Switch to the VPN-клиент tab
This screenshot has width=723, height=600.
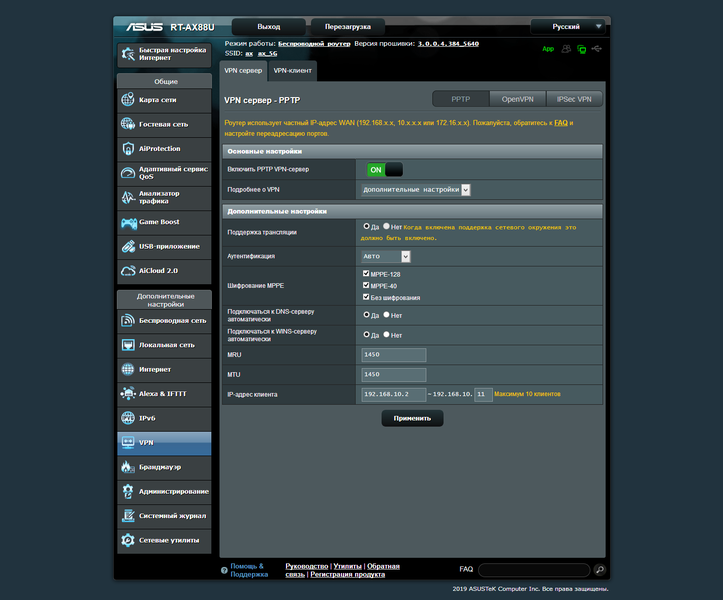(x=292, y=71)
